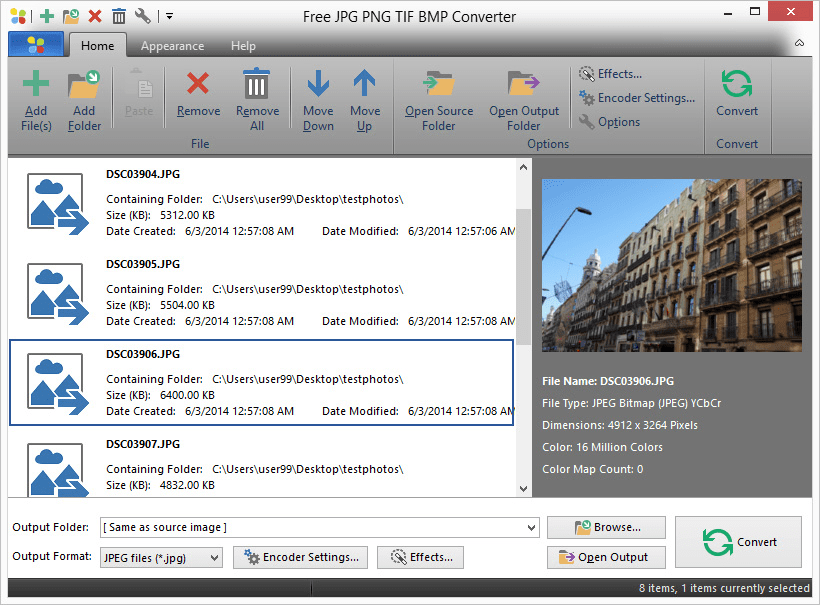Open Source Folder from the ribbon

tap(438, 100)
